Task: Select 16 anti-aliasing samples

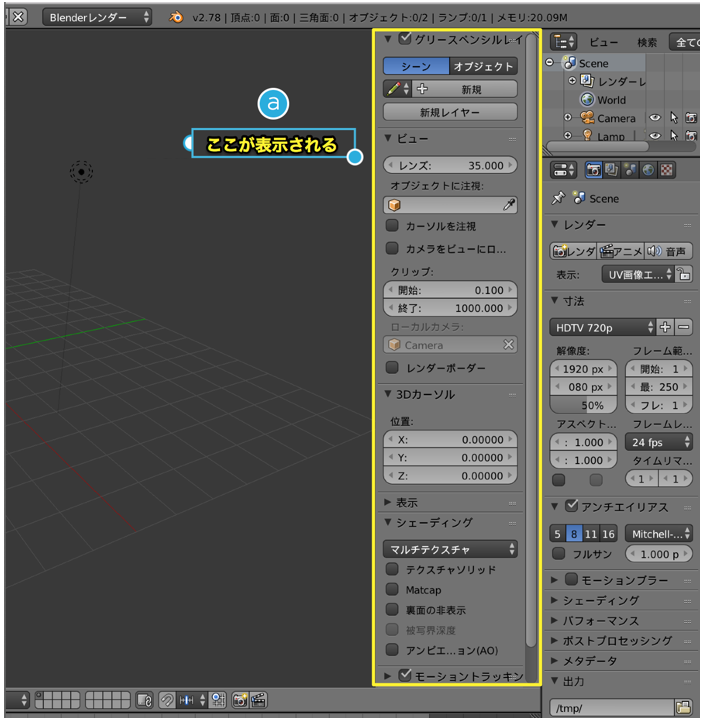Action: [x=608, y=534]
